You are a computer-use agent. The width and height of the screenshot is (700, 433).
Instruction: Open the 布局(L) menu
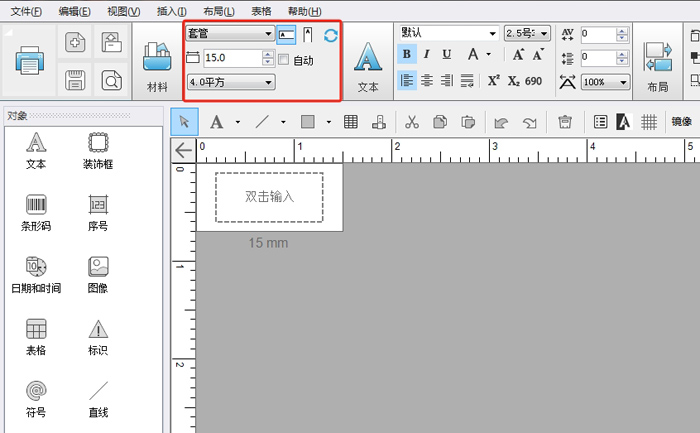pos(219,11)
